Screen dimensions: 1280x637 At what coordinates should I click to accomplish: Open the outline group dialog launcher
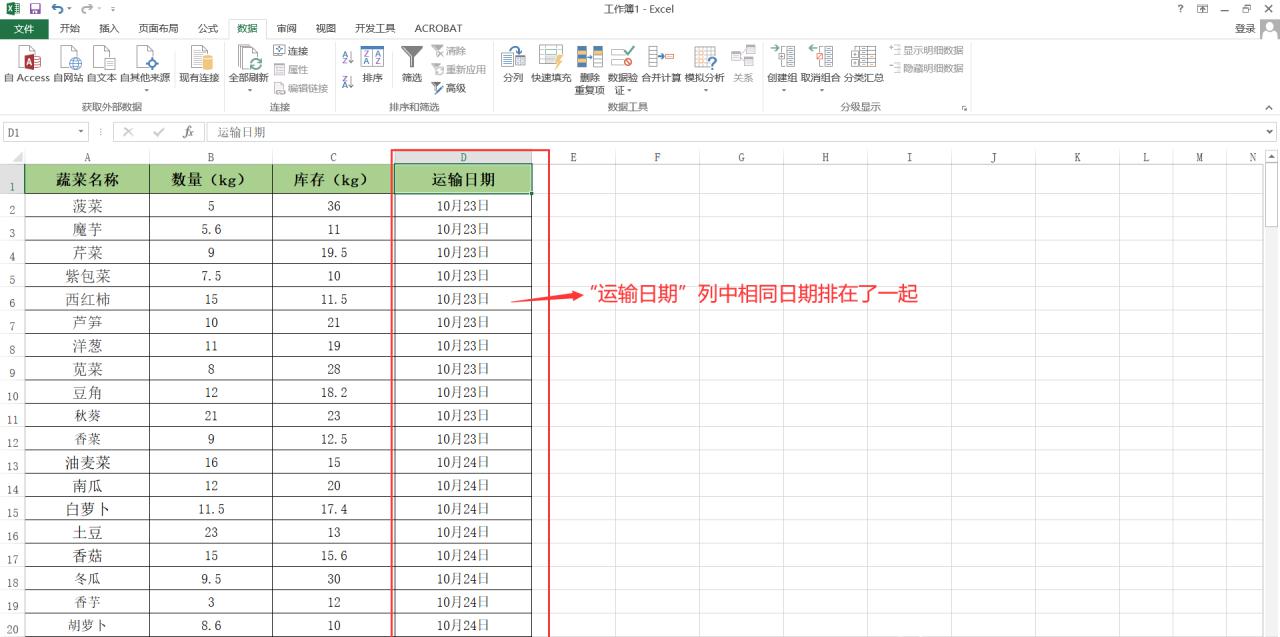(965, 108)
